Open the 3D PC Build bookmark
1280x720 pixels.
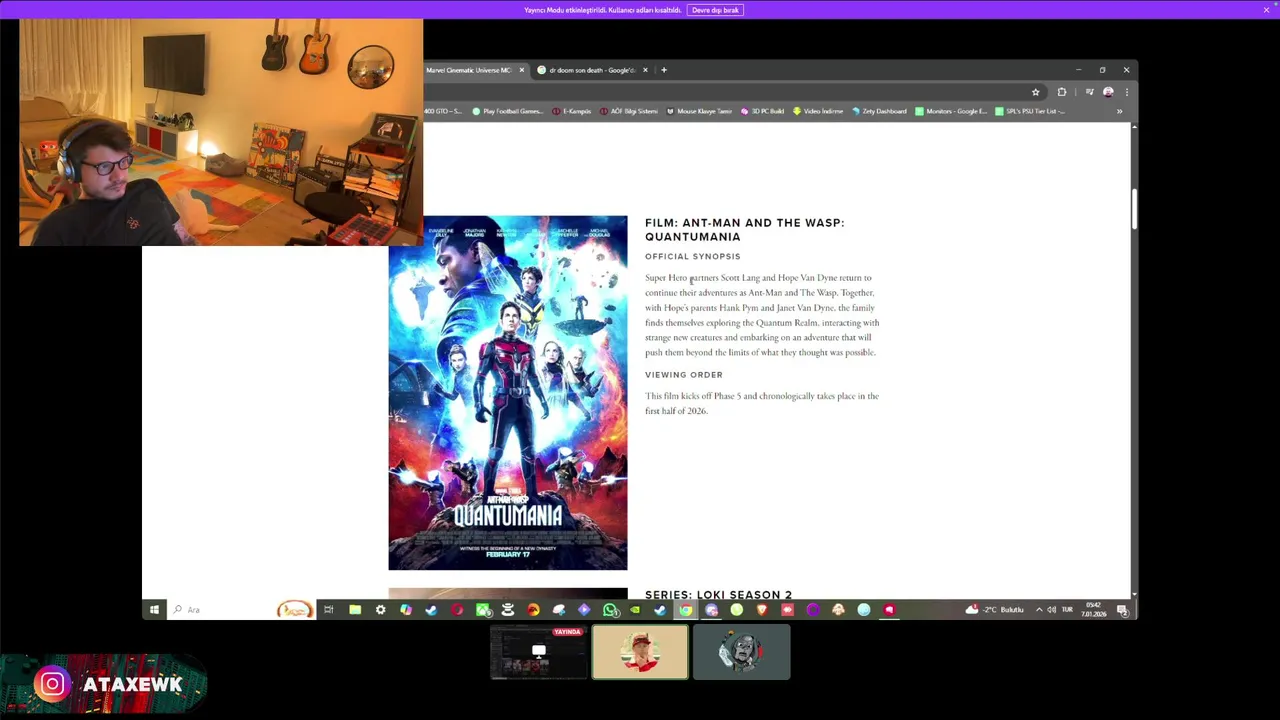(762, 111)
